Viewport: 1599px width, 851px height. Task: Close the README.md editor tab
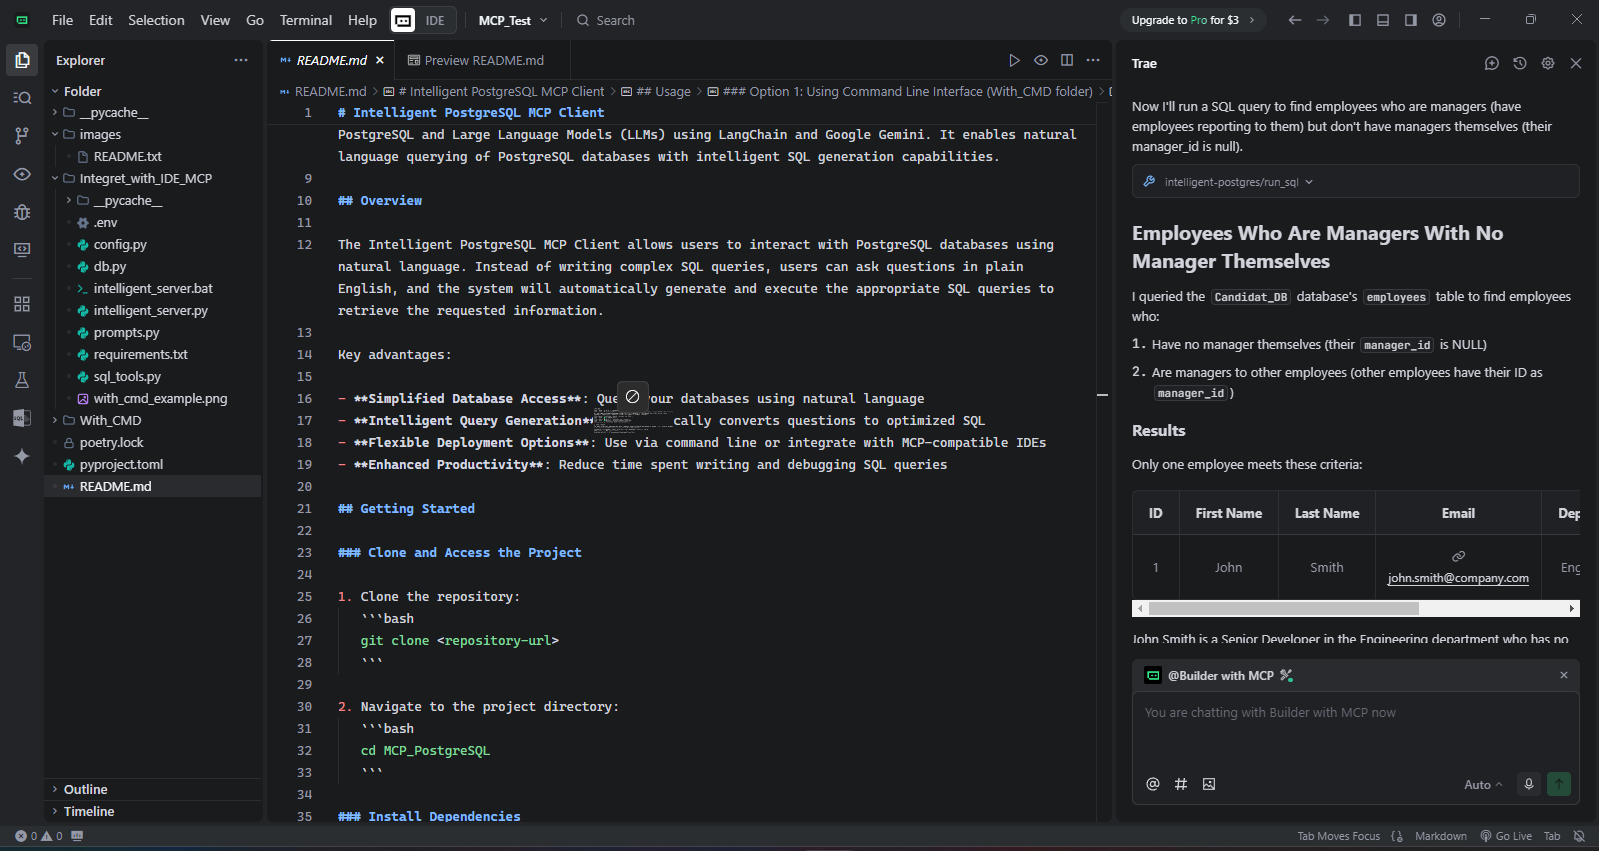tap(380, 60)
